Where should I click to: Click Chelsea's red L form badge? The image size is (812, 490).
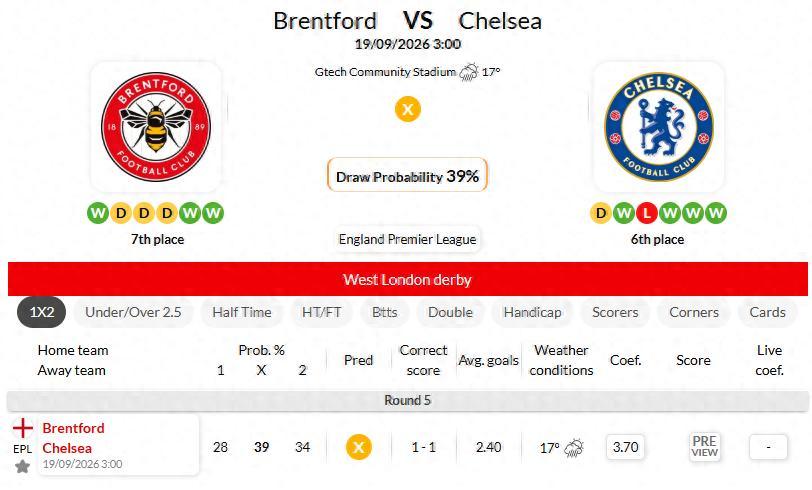coord(646,213)
